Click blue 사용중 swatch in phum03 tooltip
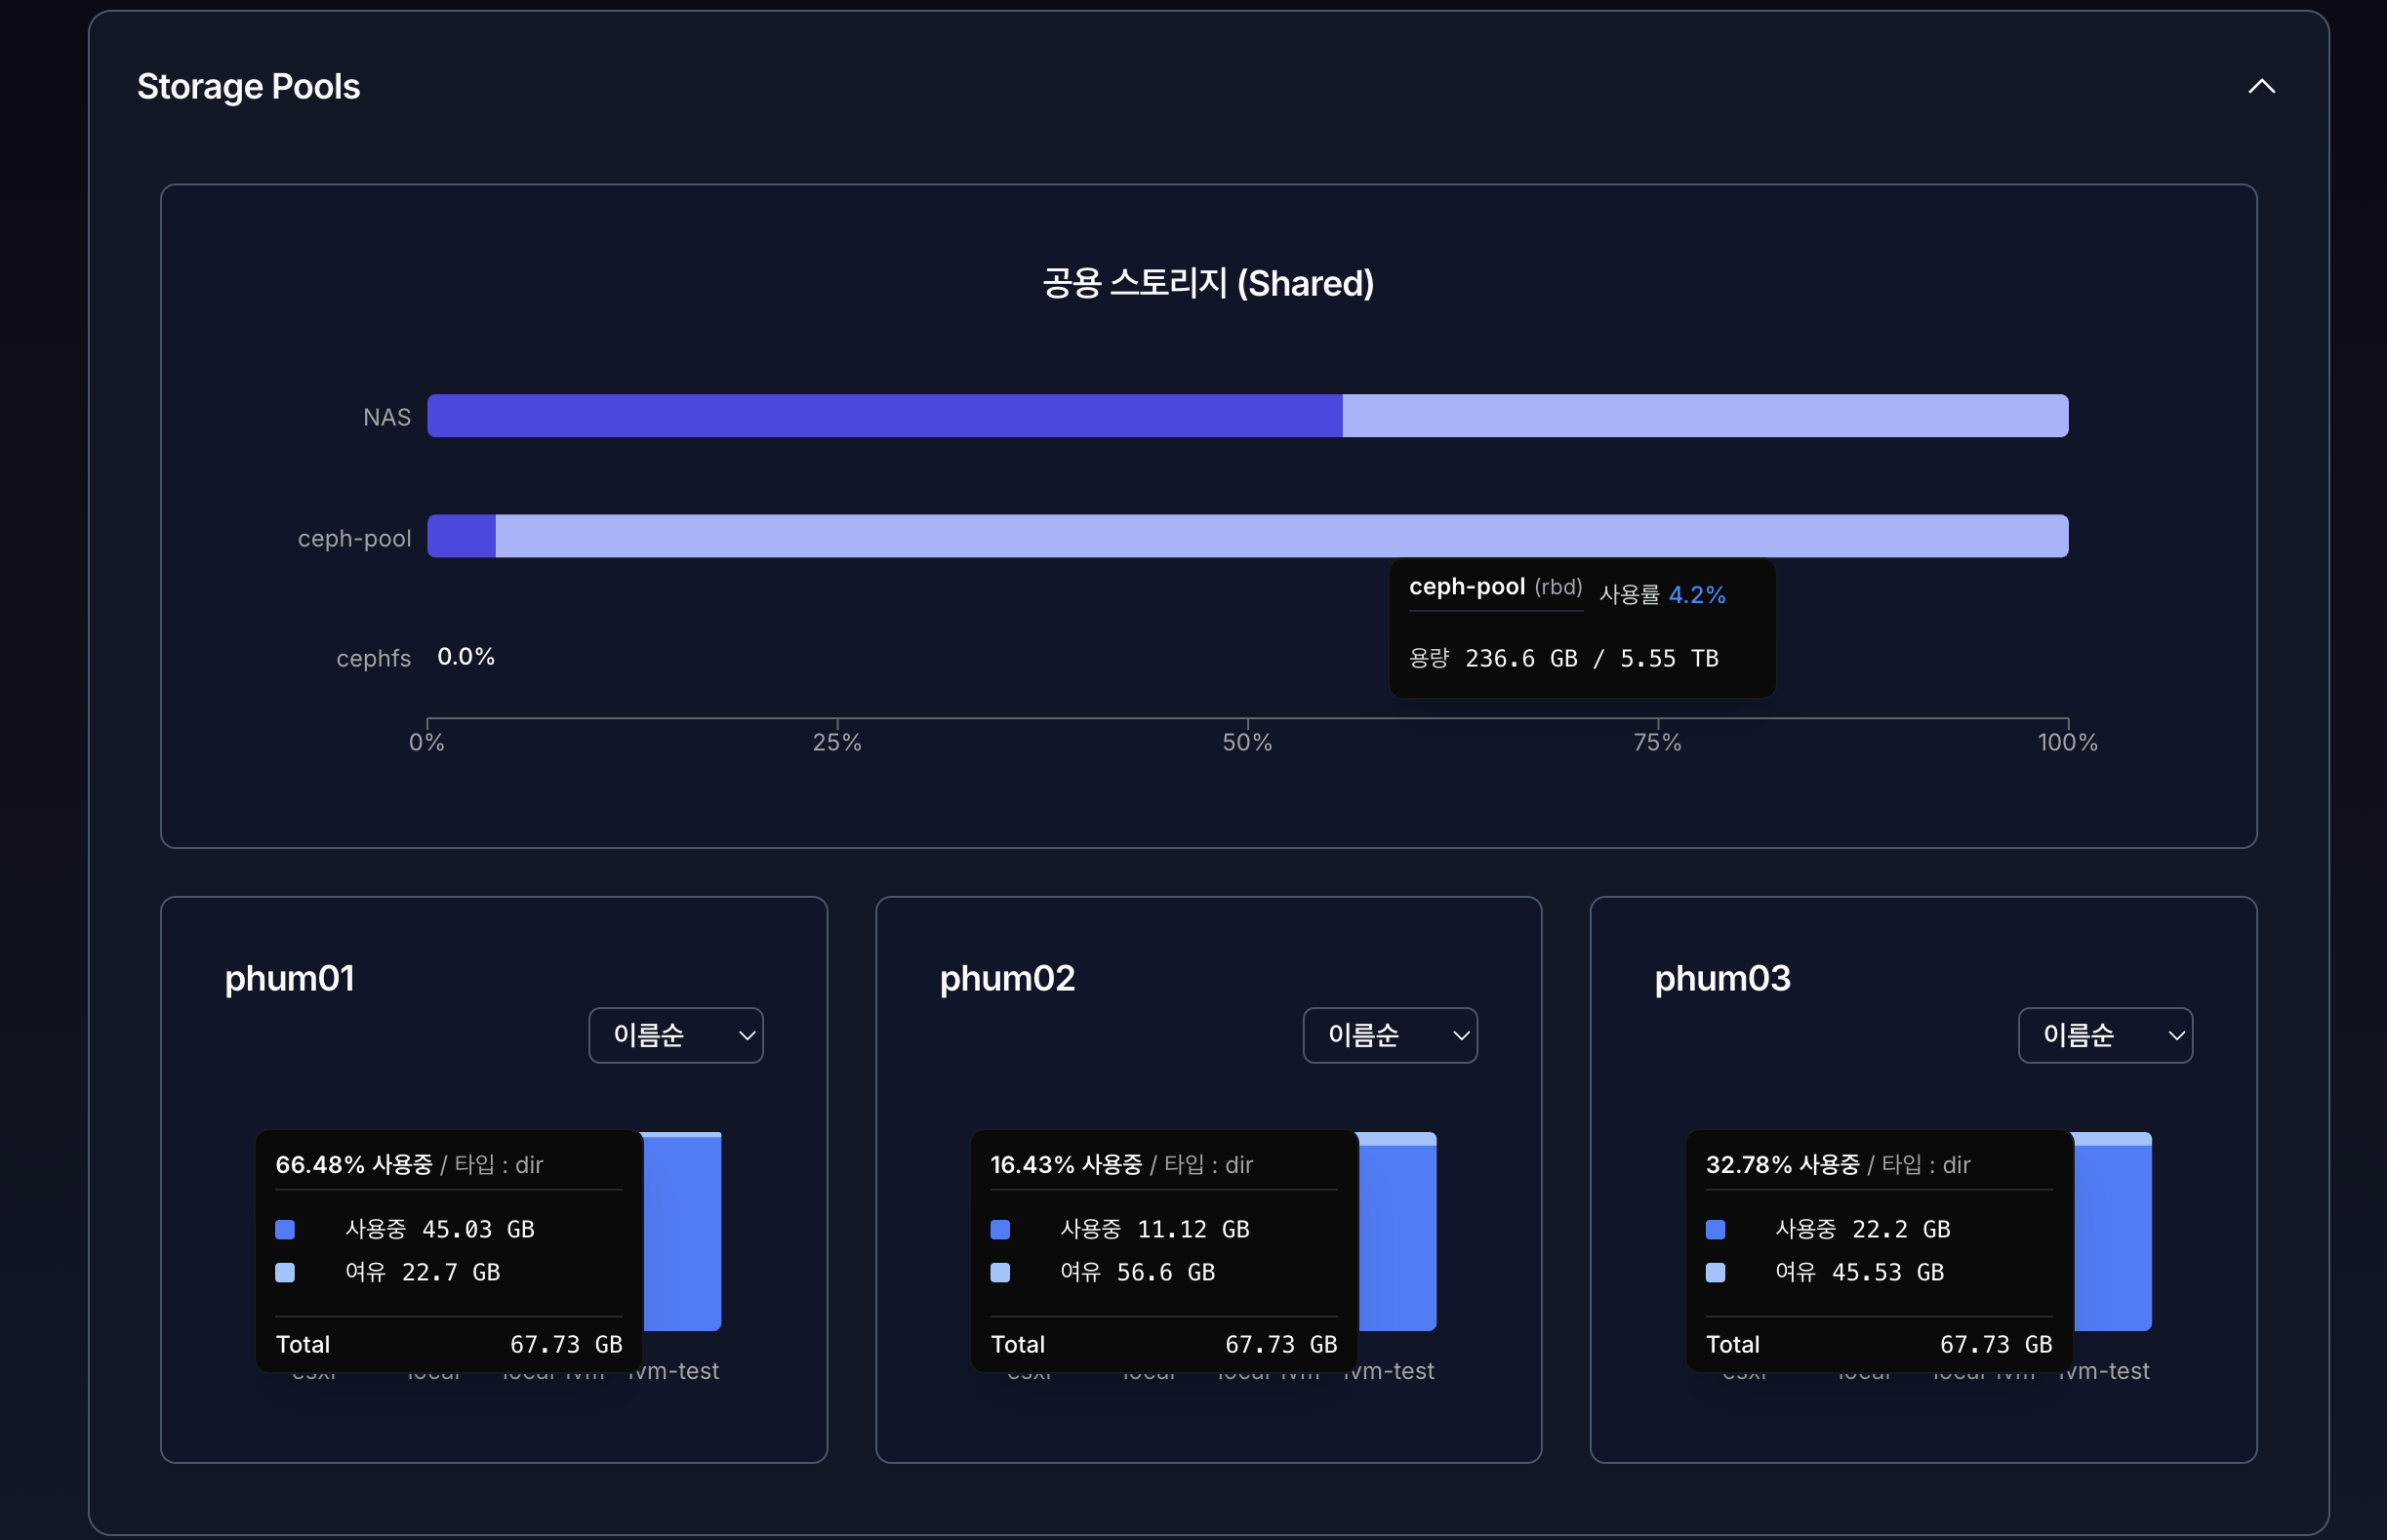This screenshot has width=2387, height=1540. coord(1715,1229)
